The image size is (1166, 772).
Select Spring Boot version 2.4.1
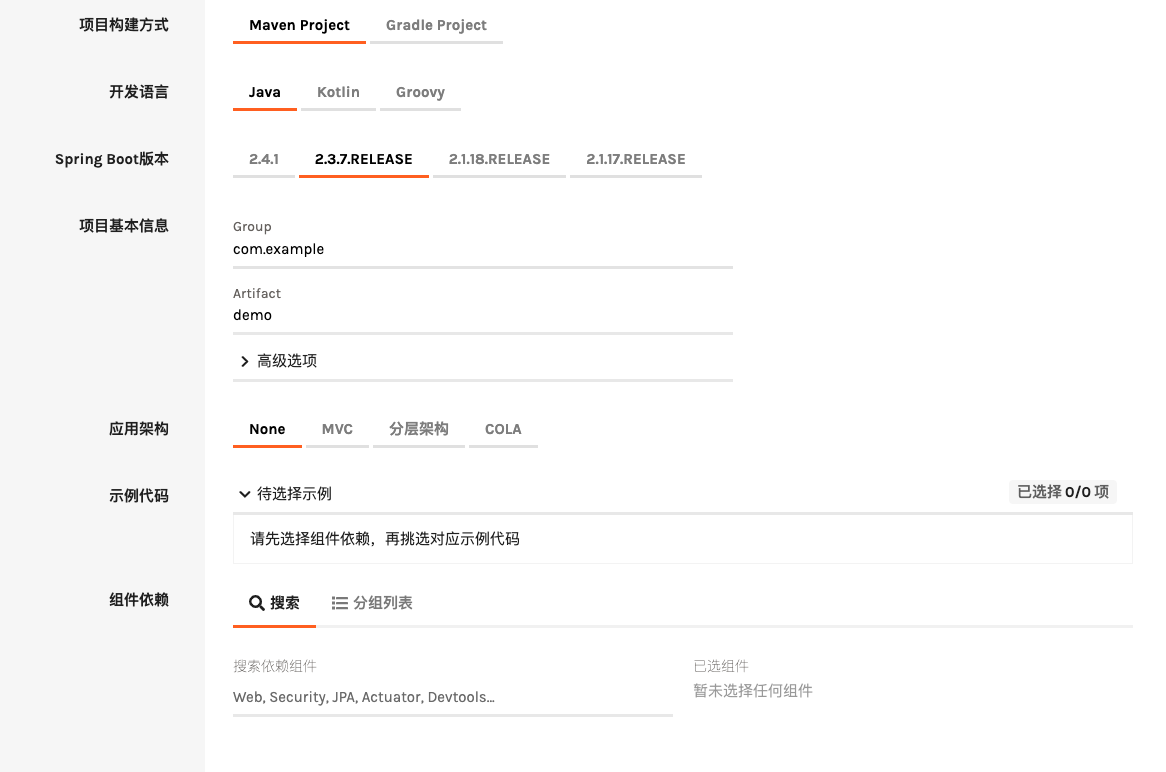(x=264, y=159)
